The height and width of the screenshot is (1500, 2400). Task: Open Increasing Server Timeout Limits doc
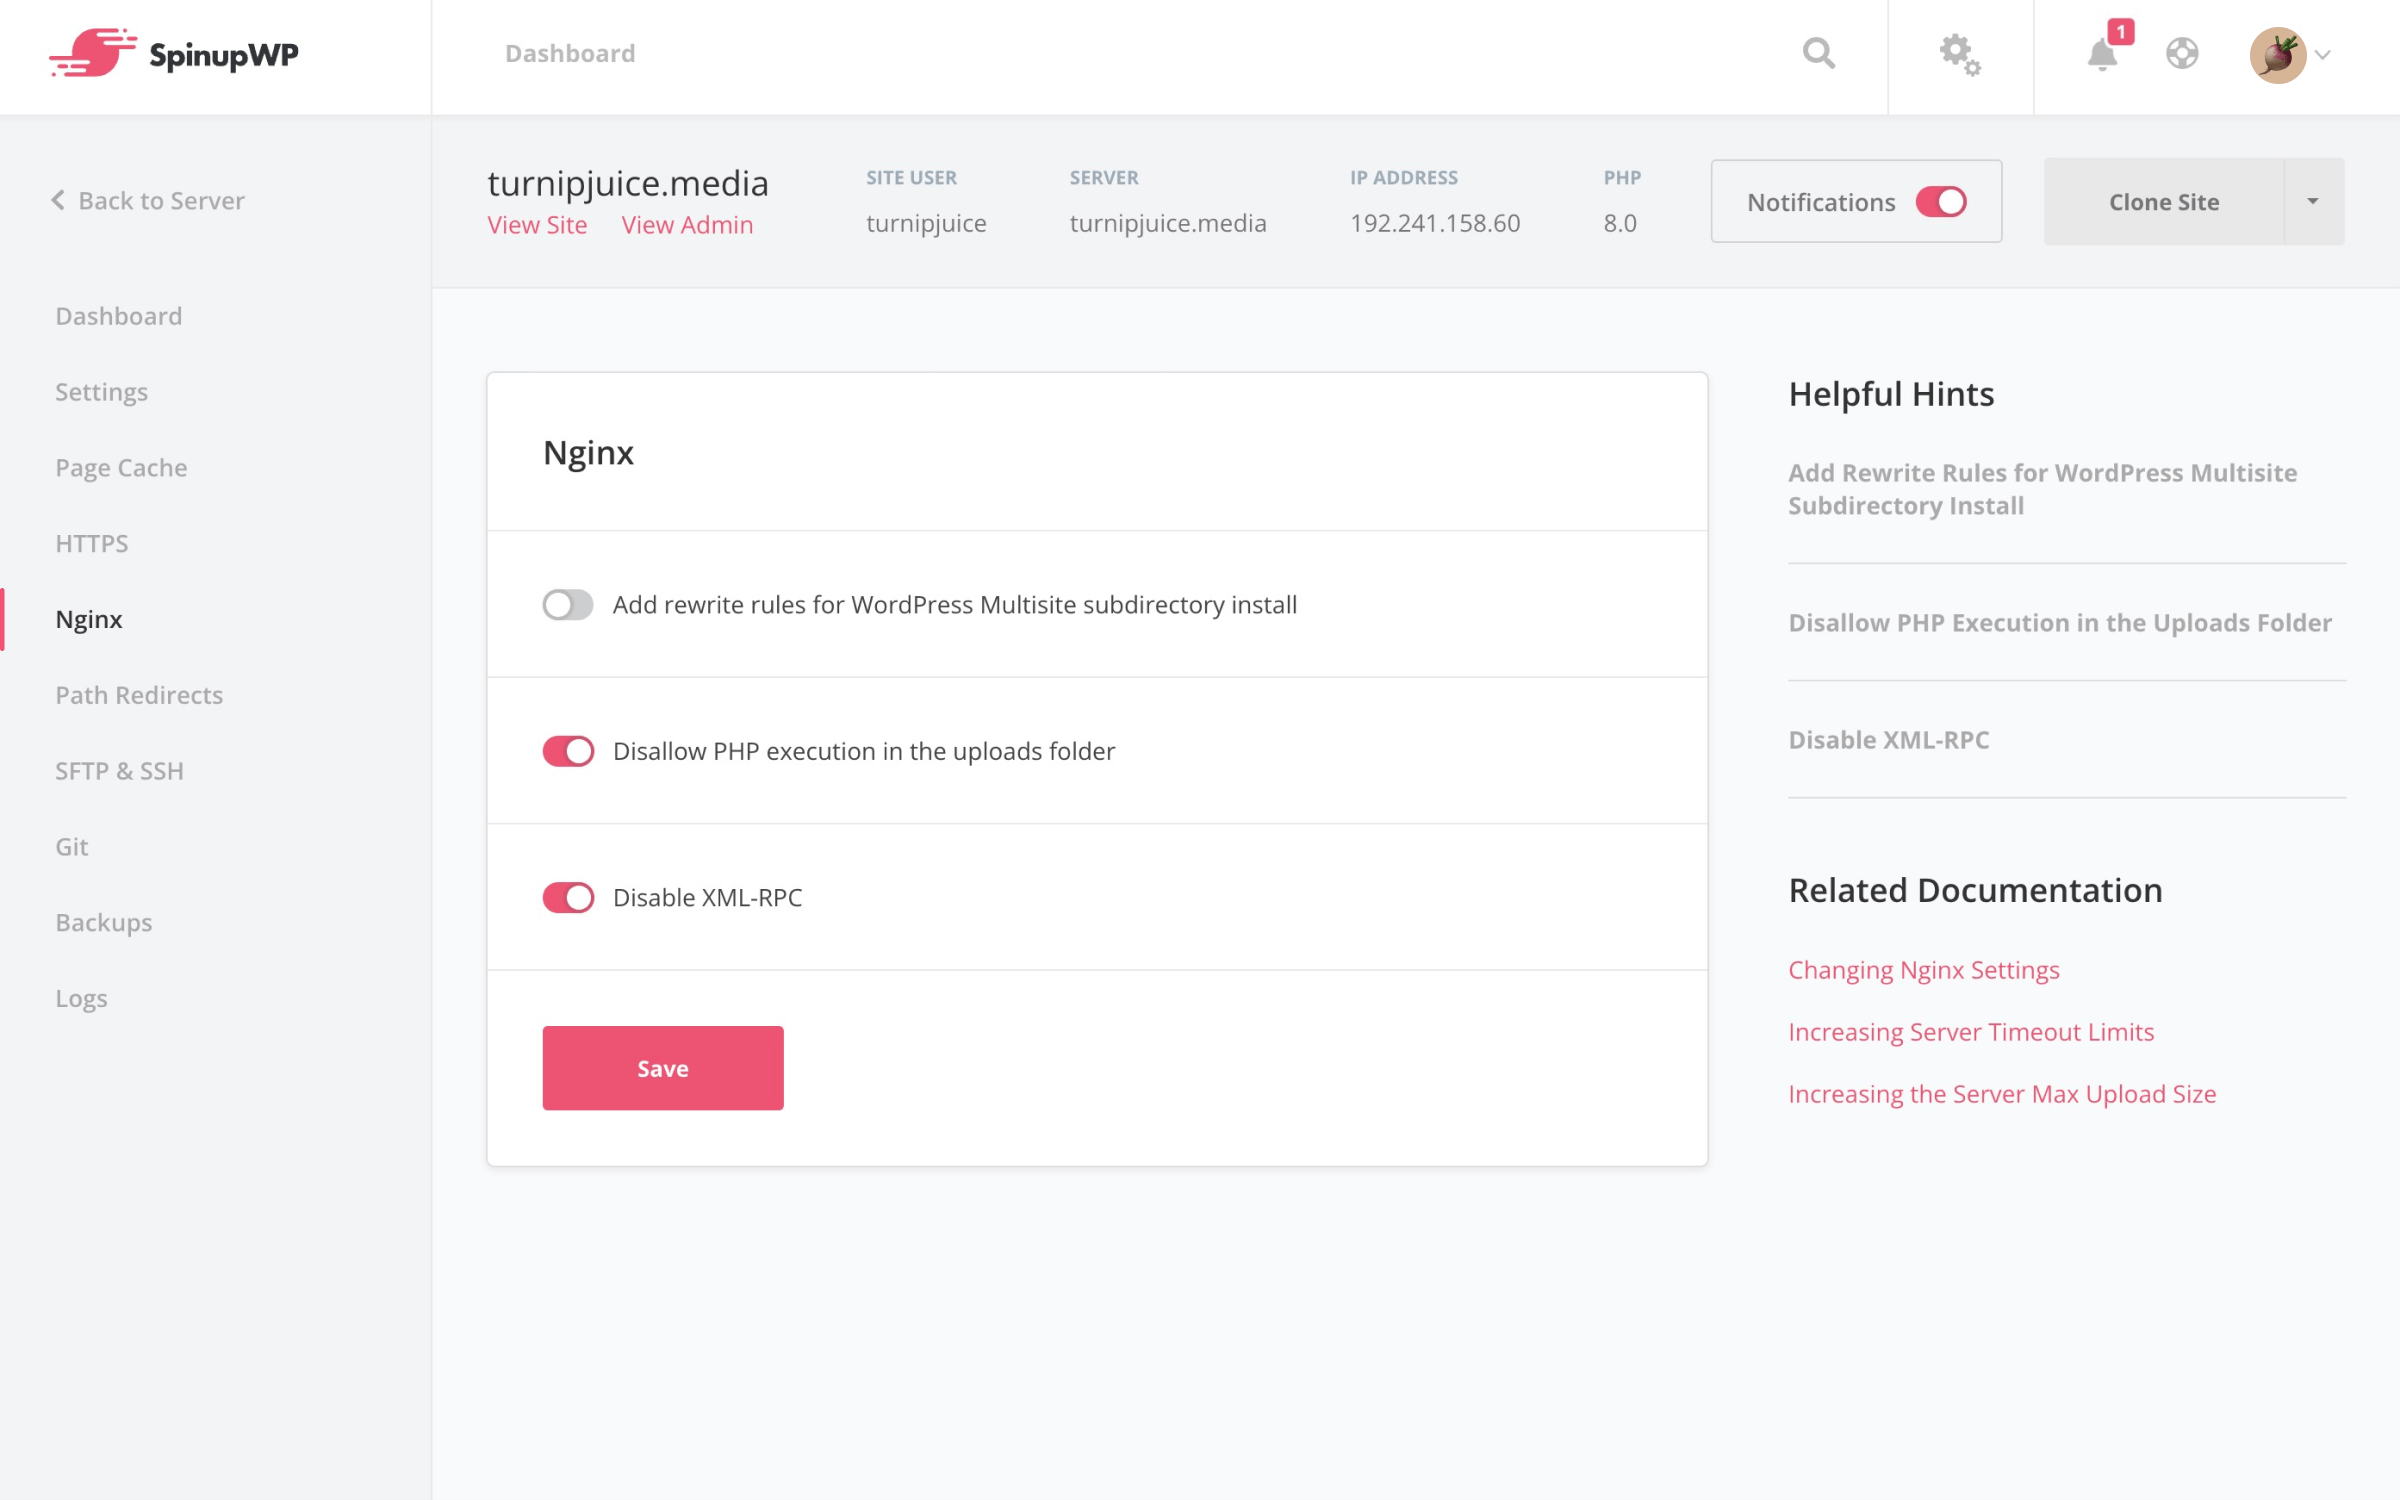pos(1971,1032)
